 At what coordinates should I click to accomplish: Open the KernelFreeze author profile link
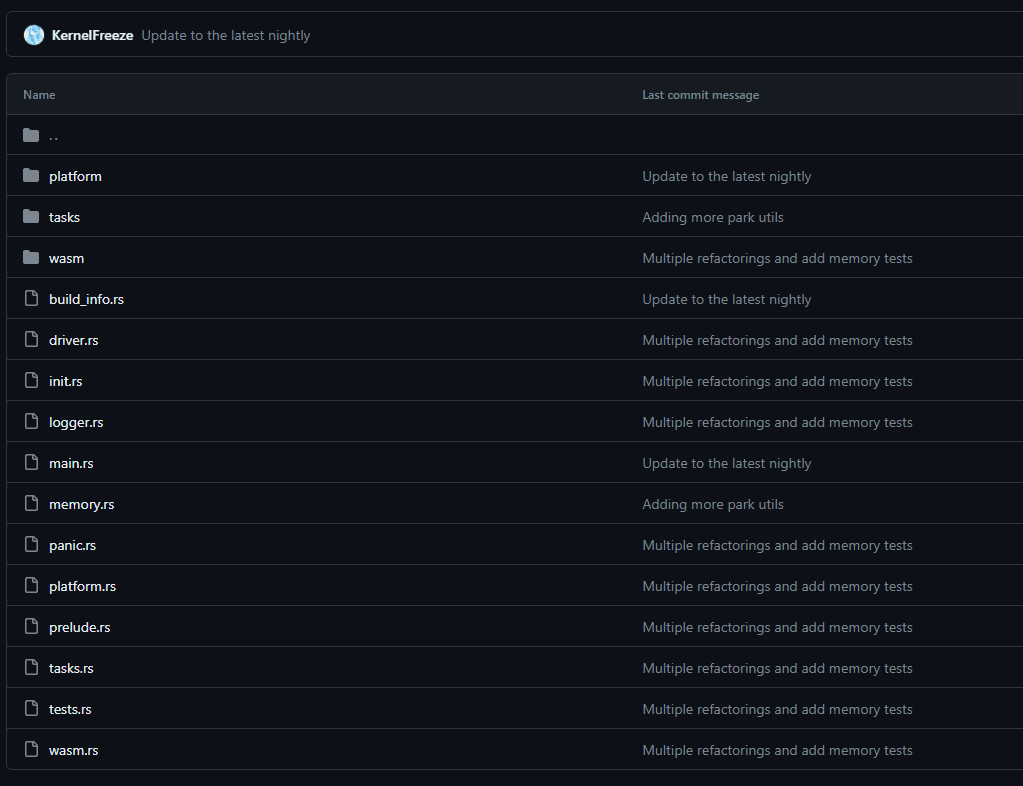coord(92,35)
